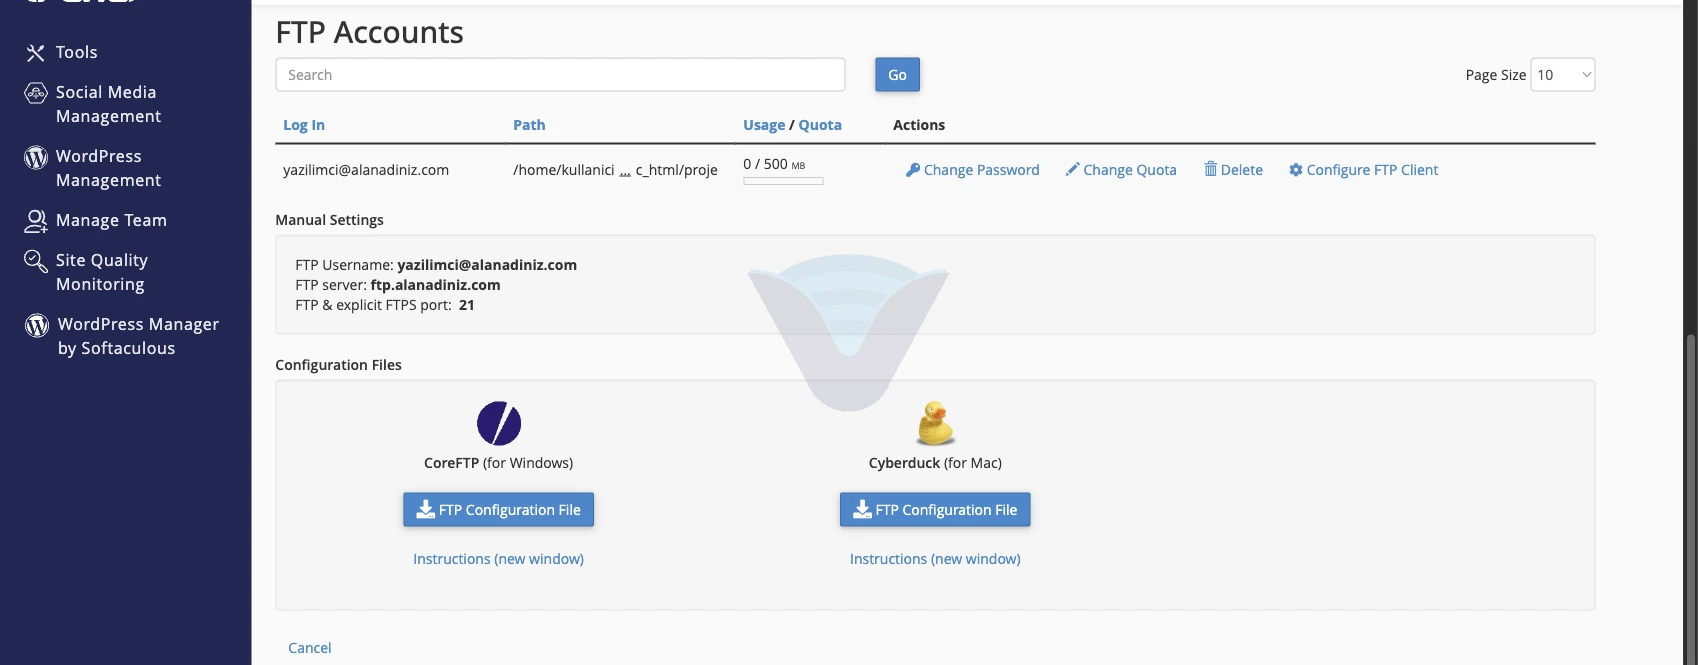Sort by Quota column
Image resolution: width=1698 pixels, height=665 pixels.
point(820,125)
